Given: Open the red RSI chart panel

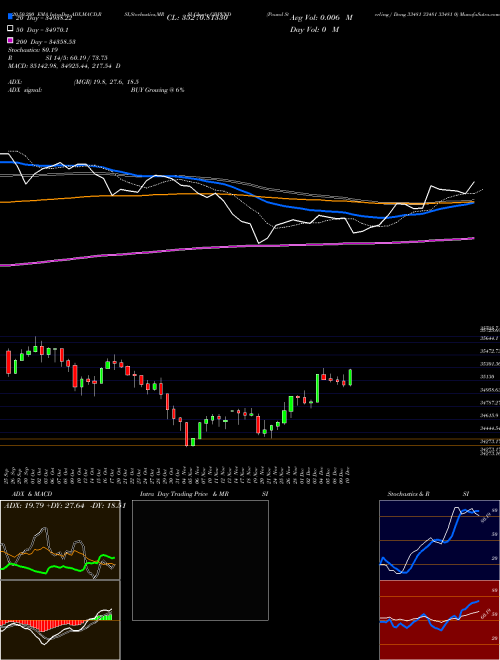Looking at the screenshot, I should coord(439,620).
